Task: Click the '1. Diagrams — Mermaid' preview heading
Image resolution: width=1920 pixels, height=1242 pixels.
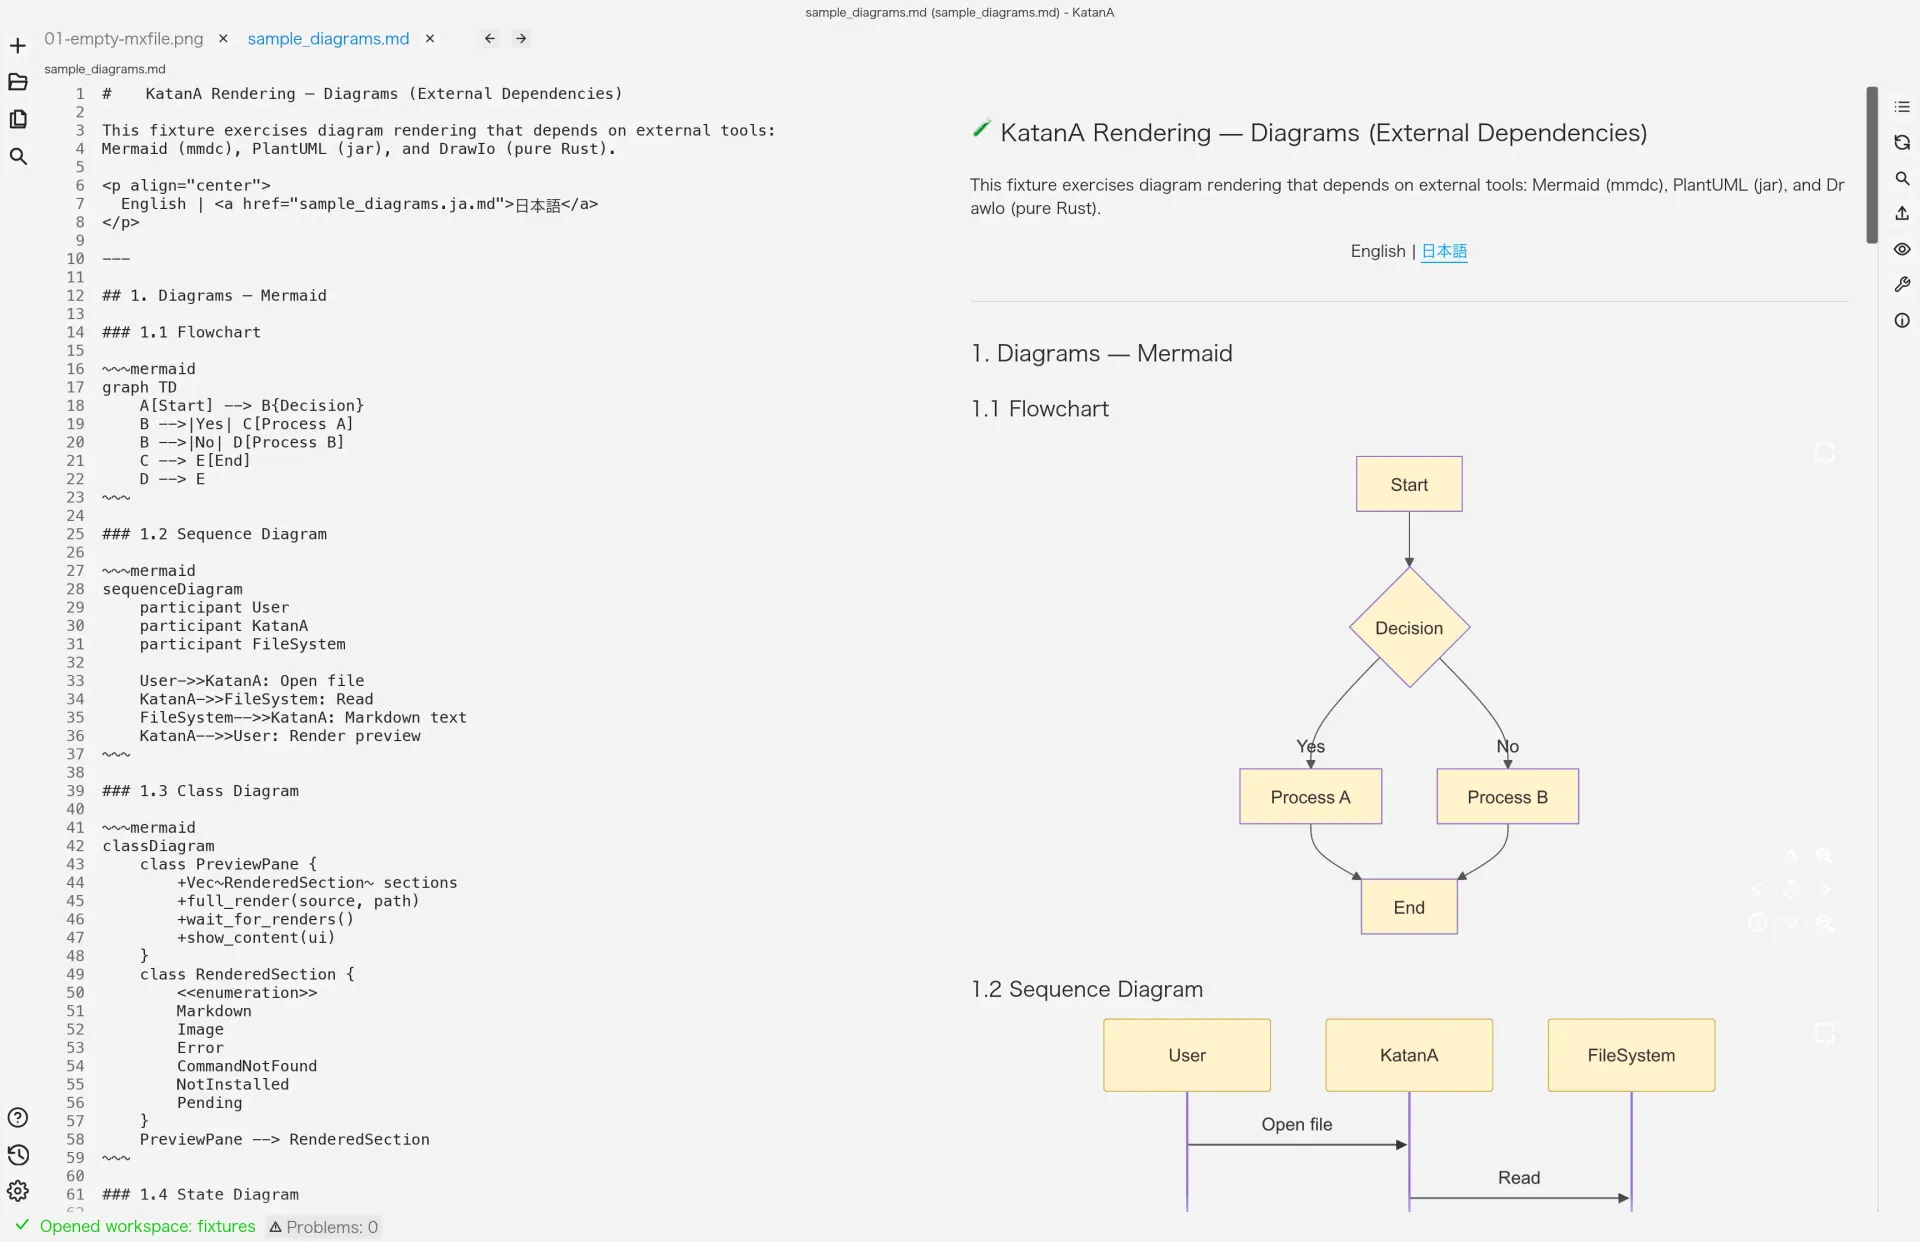Action: point(1101,353)
